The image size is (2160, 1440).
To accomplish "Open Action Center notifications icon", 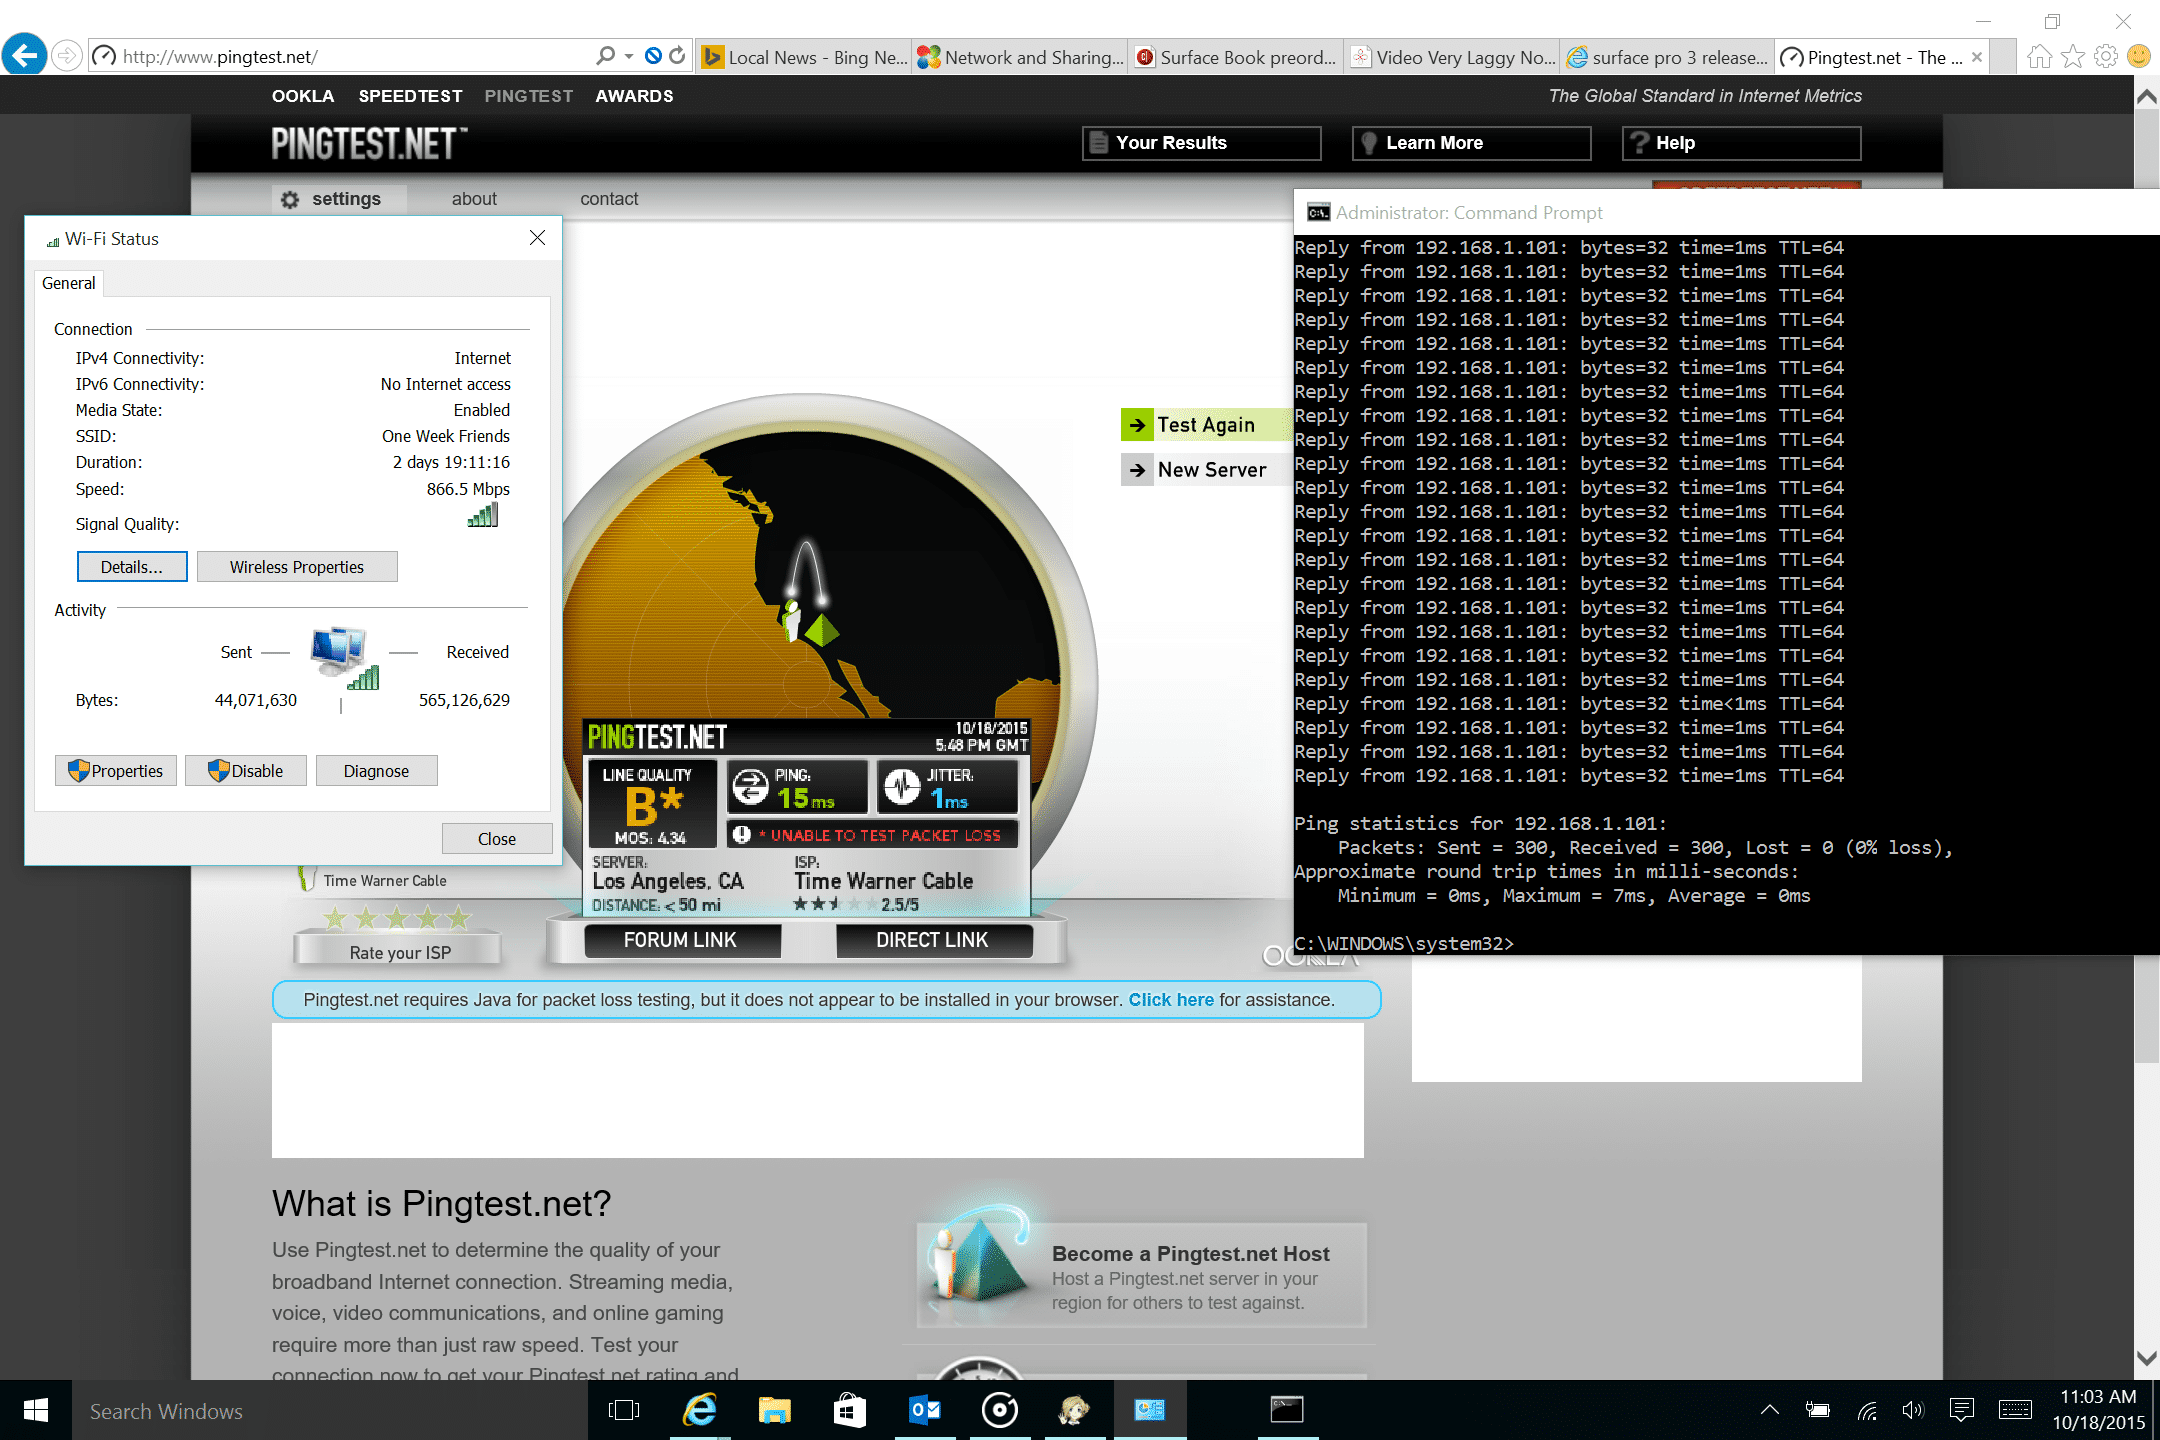I will (1962, 1410).
